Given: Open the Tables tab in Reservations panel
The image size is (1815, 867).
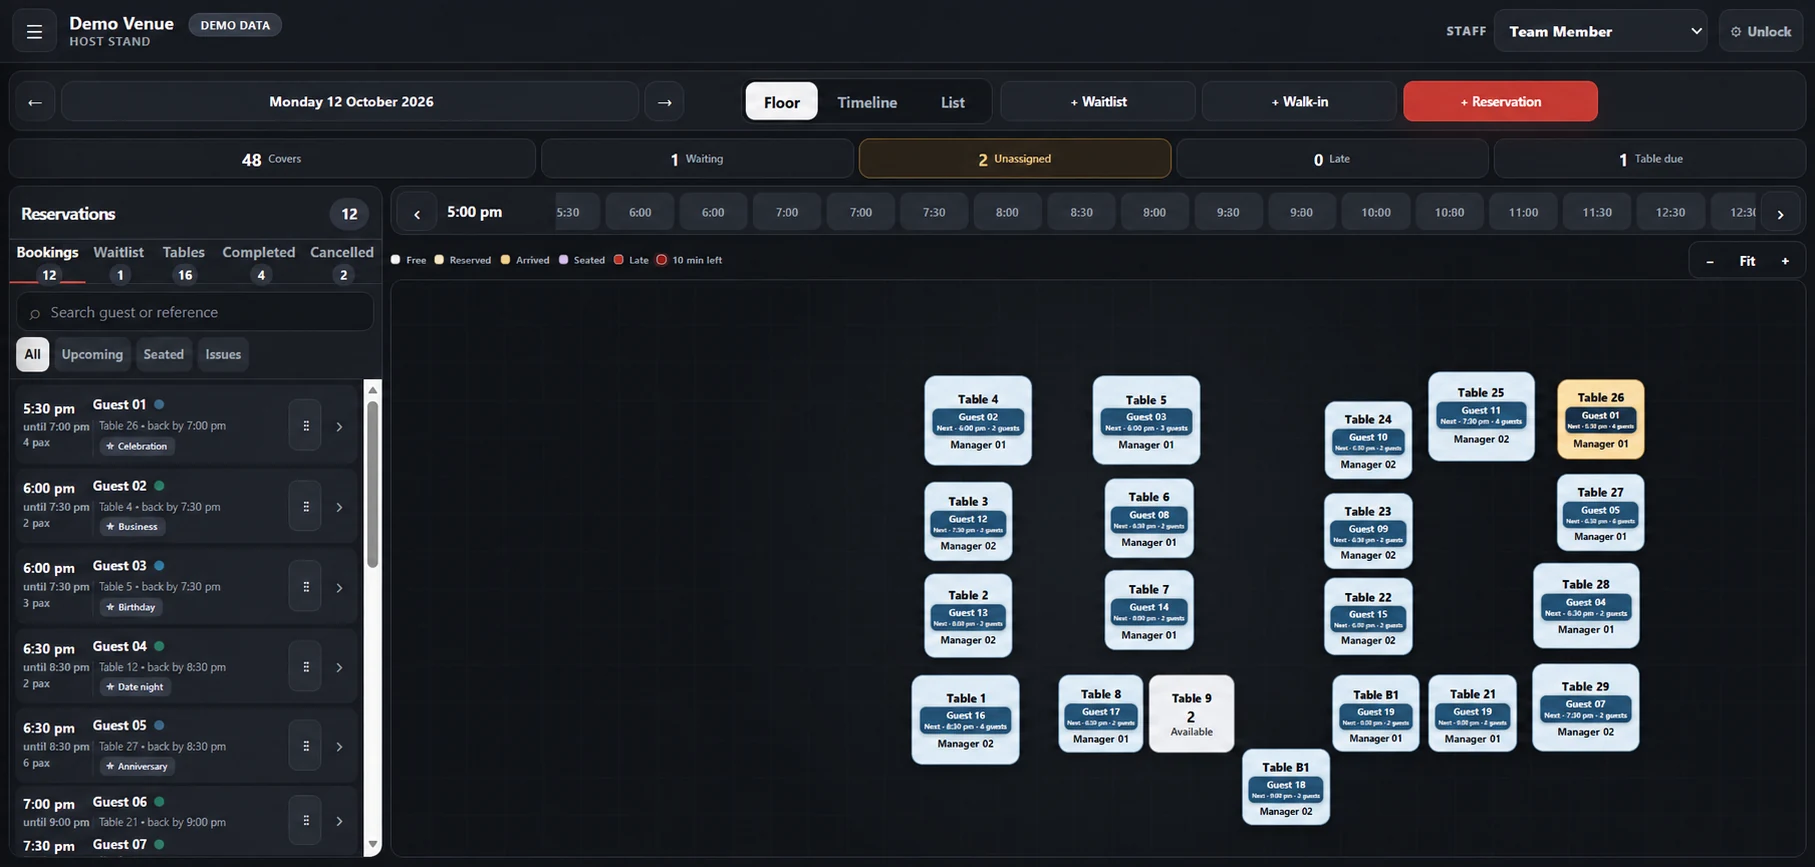Looking at the screenshot, I should pyautogui.click(x=184, y=263).
